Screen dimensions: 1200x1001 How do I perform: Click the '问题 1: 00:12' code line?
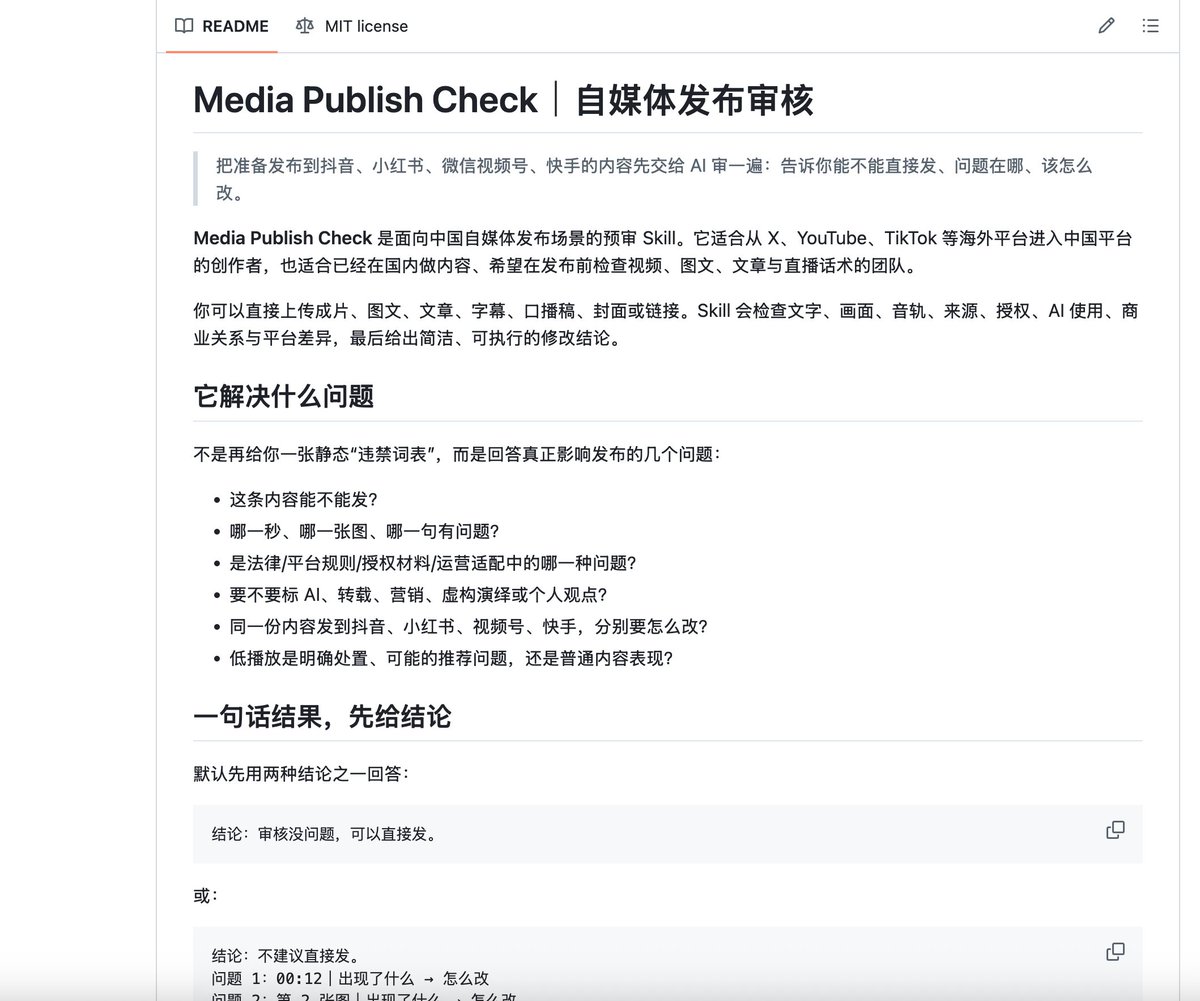(x=350, y=978)
